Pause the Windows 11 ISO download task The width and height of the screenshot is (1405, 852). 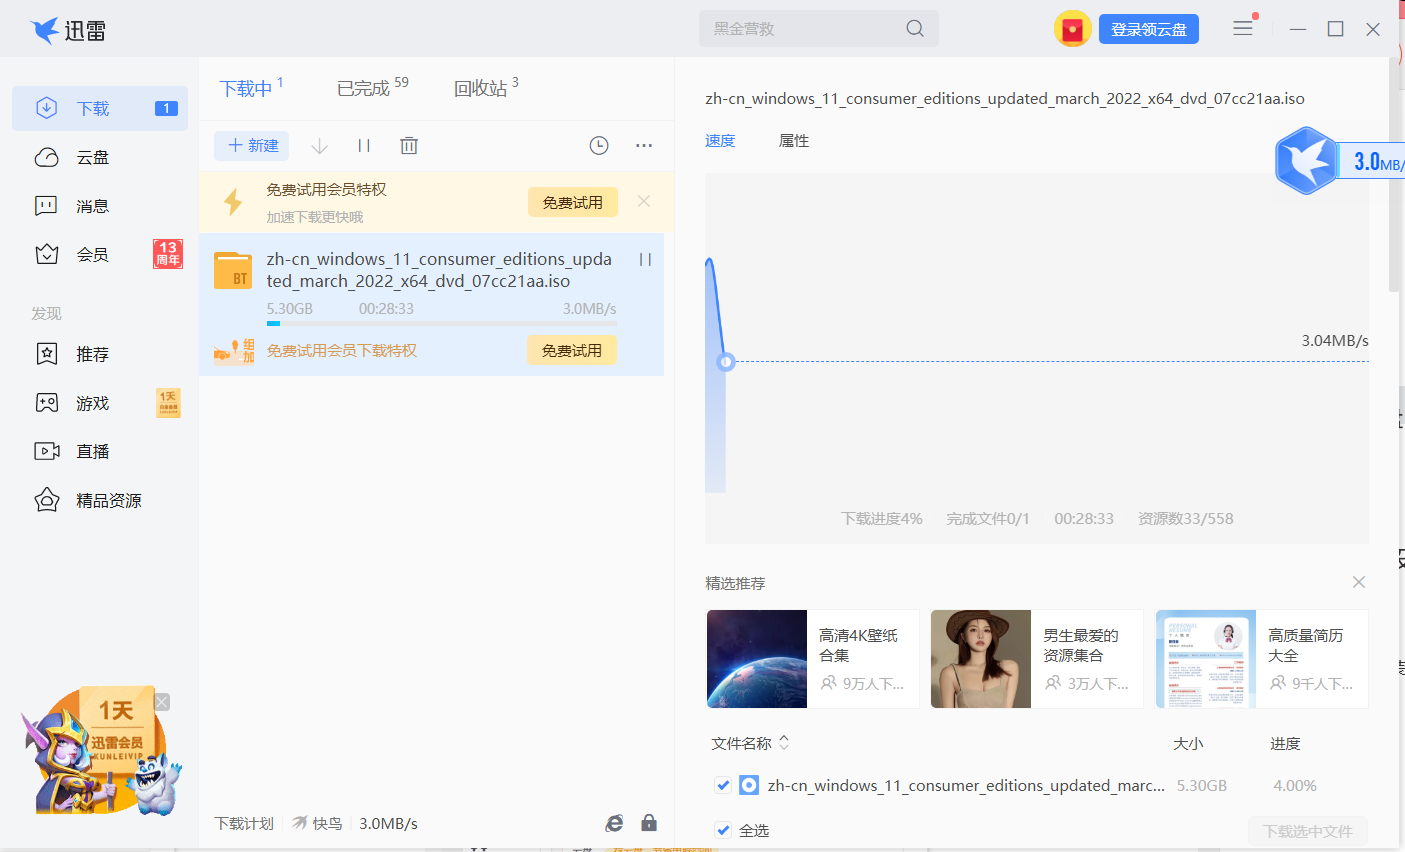coord(645,259)
